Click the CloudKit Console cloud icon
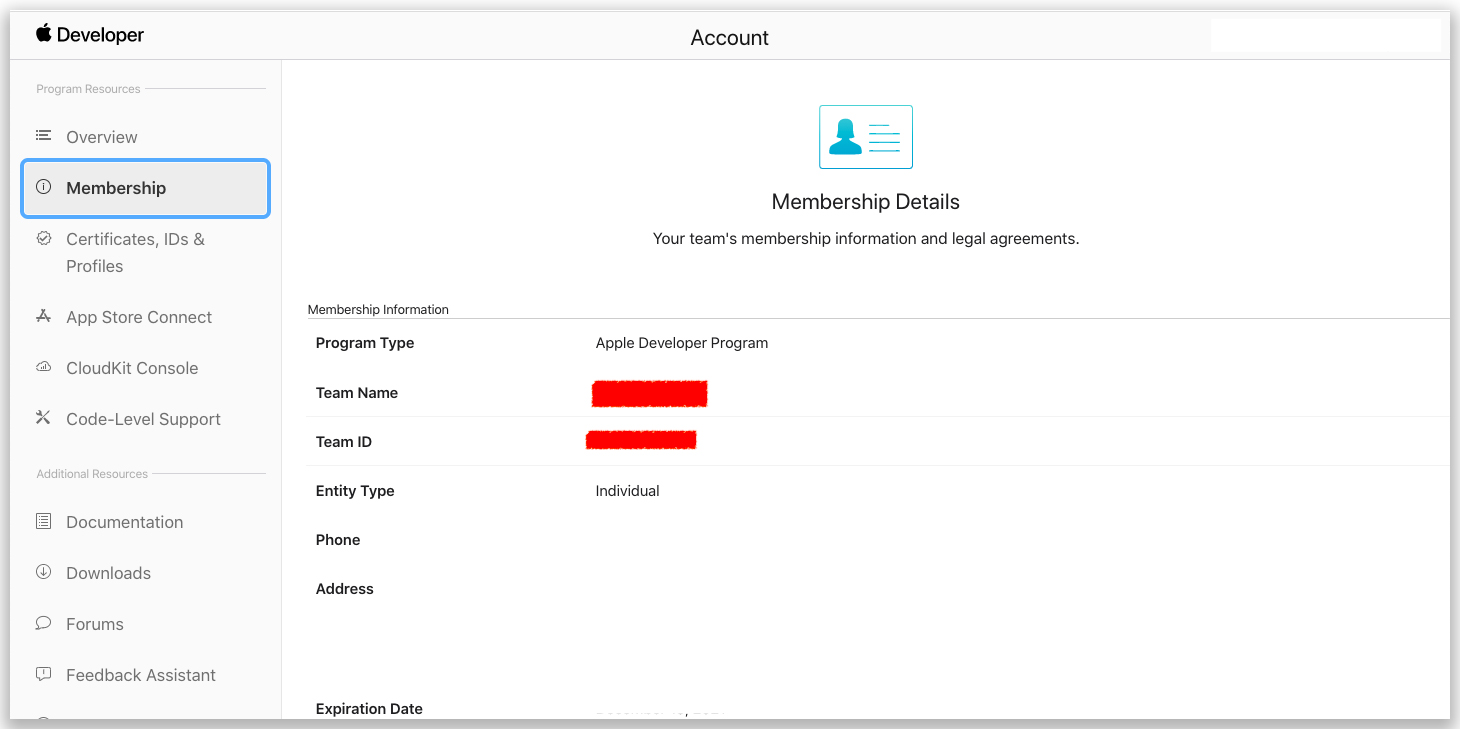This screenshot has width=1460, height=729. tap(43, 367)
